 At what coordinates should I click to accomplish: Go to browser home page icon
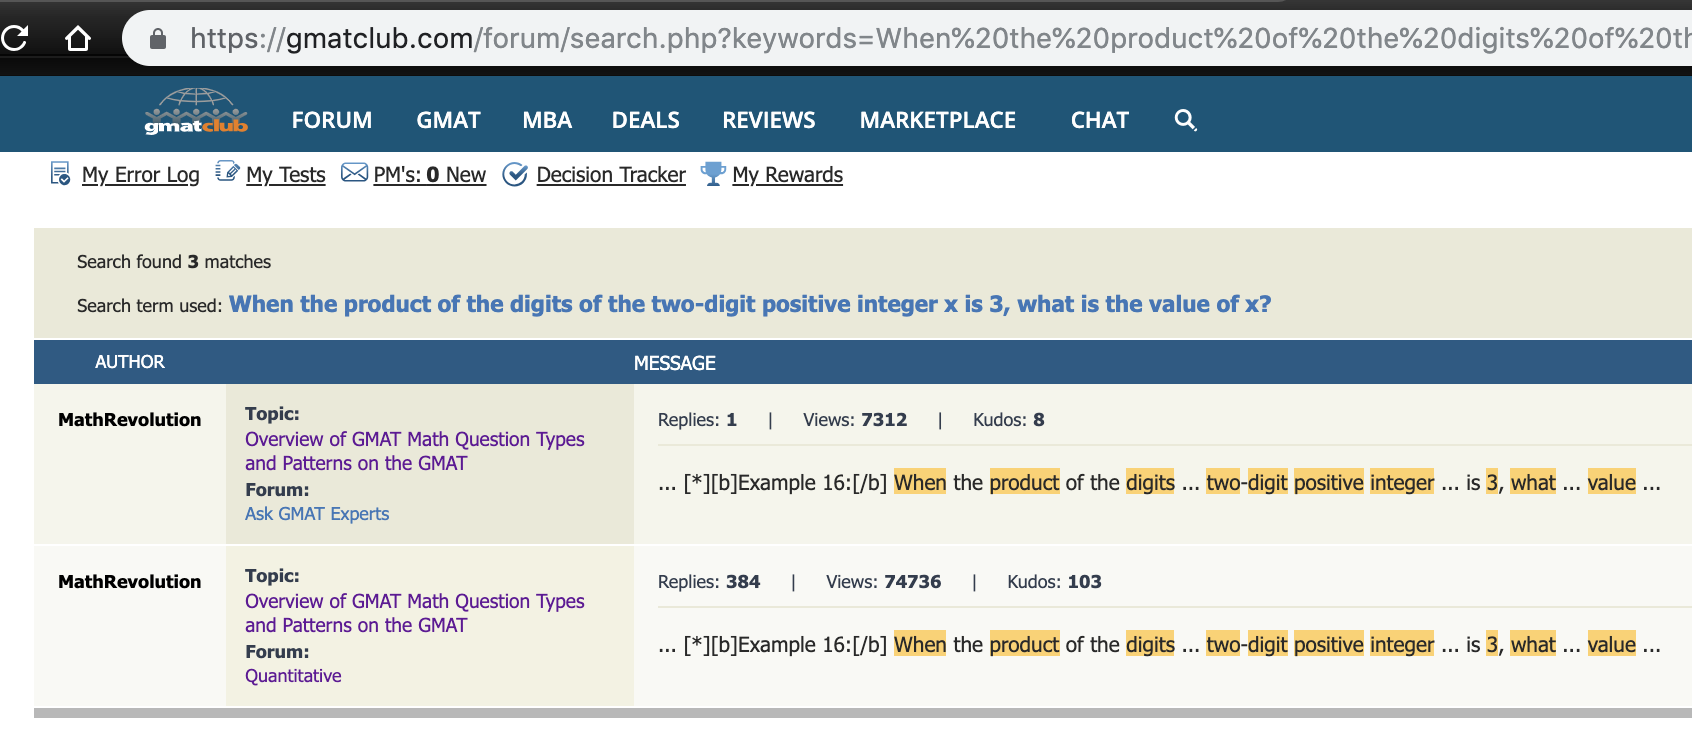click(77, 38)
